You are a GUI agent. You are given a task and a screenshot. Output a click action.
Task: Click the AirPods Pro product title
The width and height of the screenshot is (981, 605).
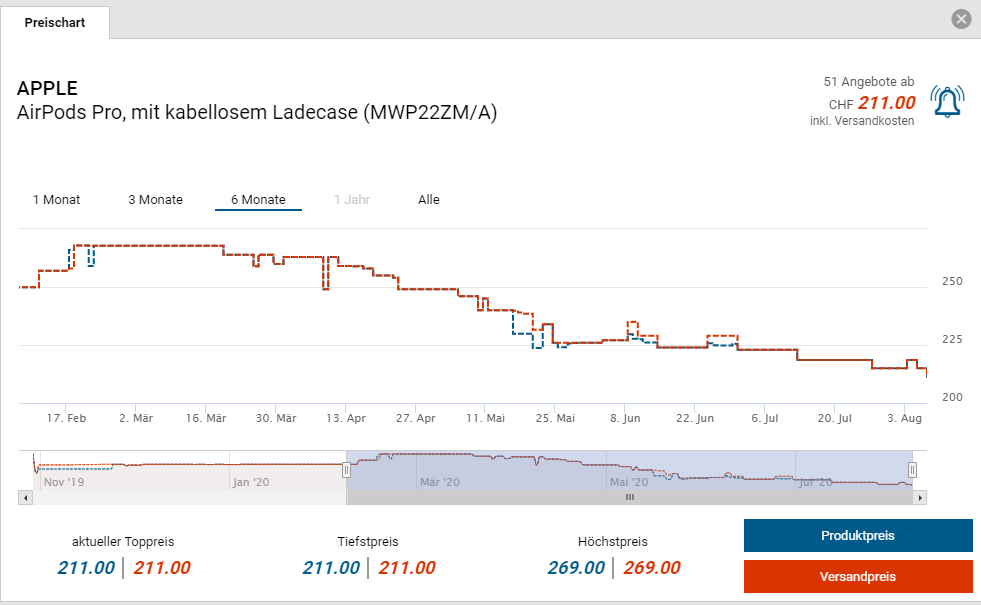[257, 113]
